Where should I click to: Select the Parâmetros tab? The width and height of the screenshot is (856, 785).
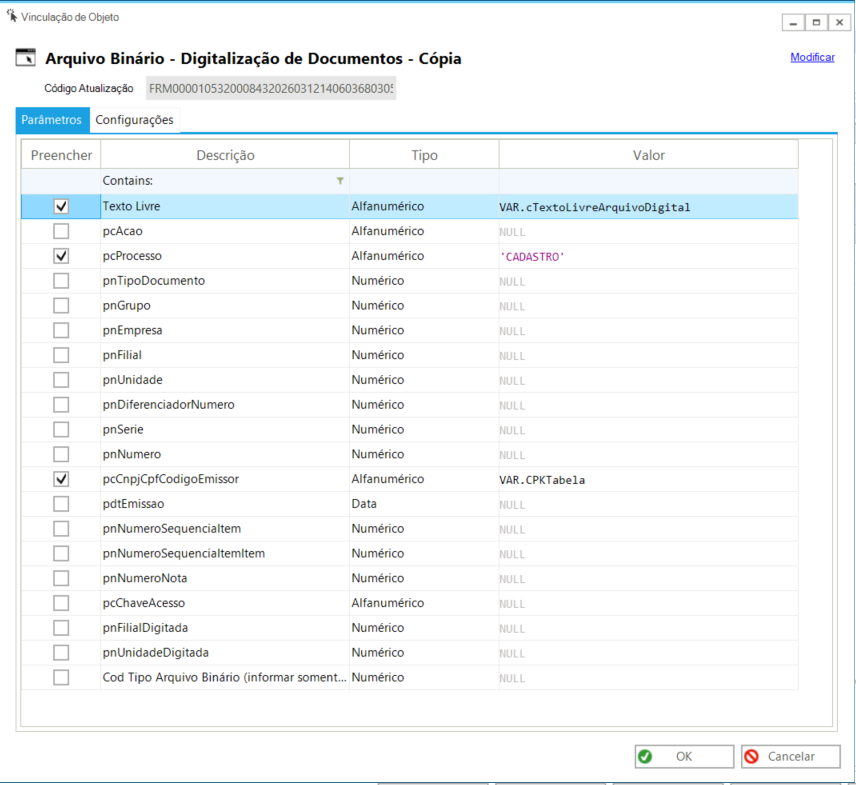point(51,120)
